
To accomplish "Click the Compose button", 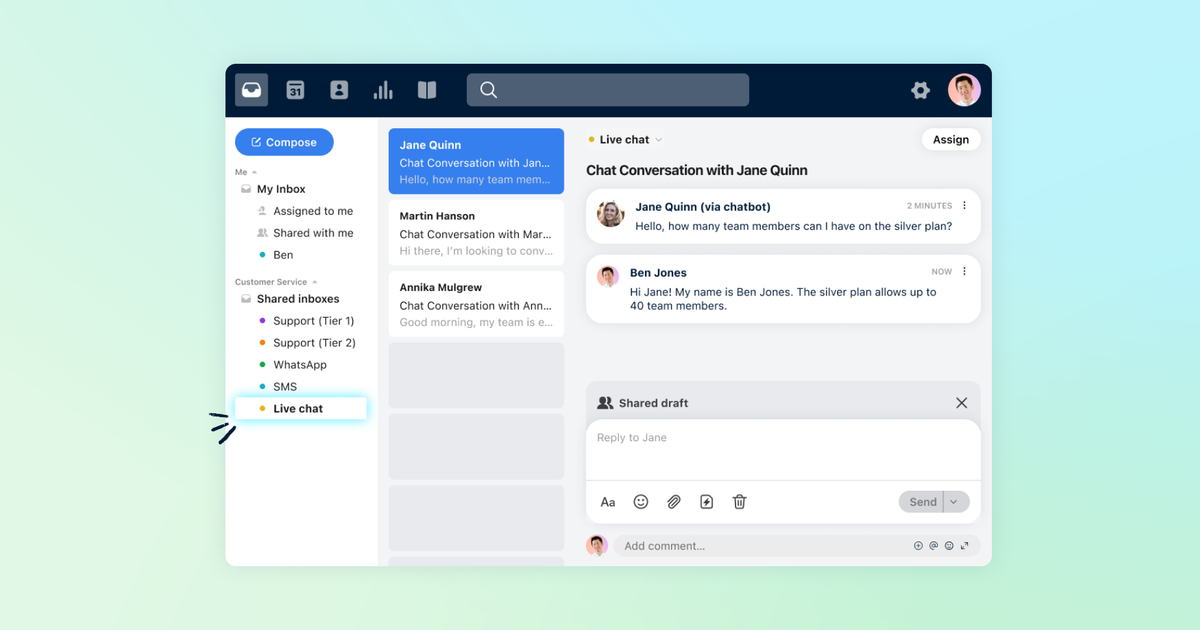I will point(284,142).
